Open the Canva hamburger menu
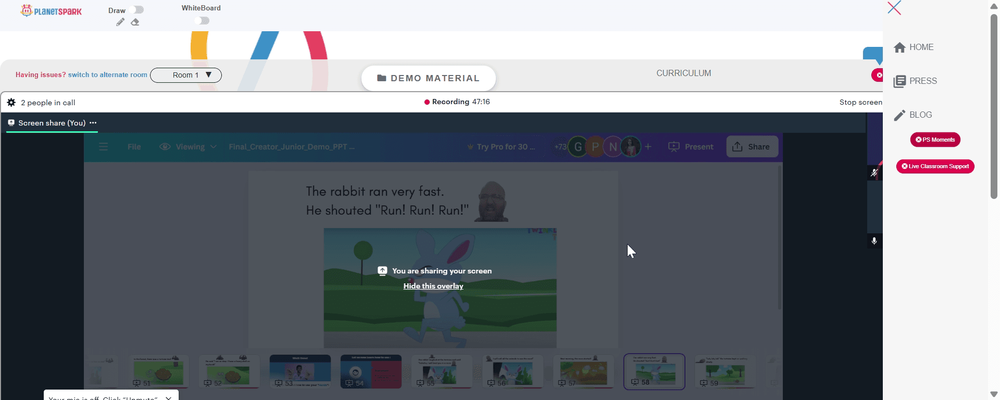The height and width of the screenshot is (400, 1000). [x=103, y=147]
